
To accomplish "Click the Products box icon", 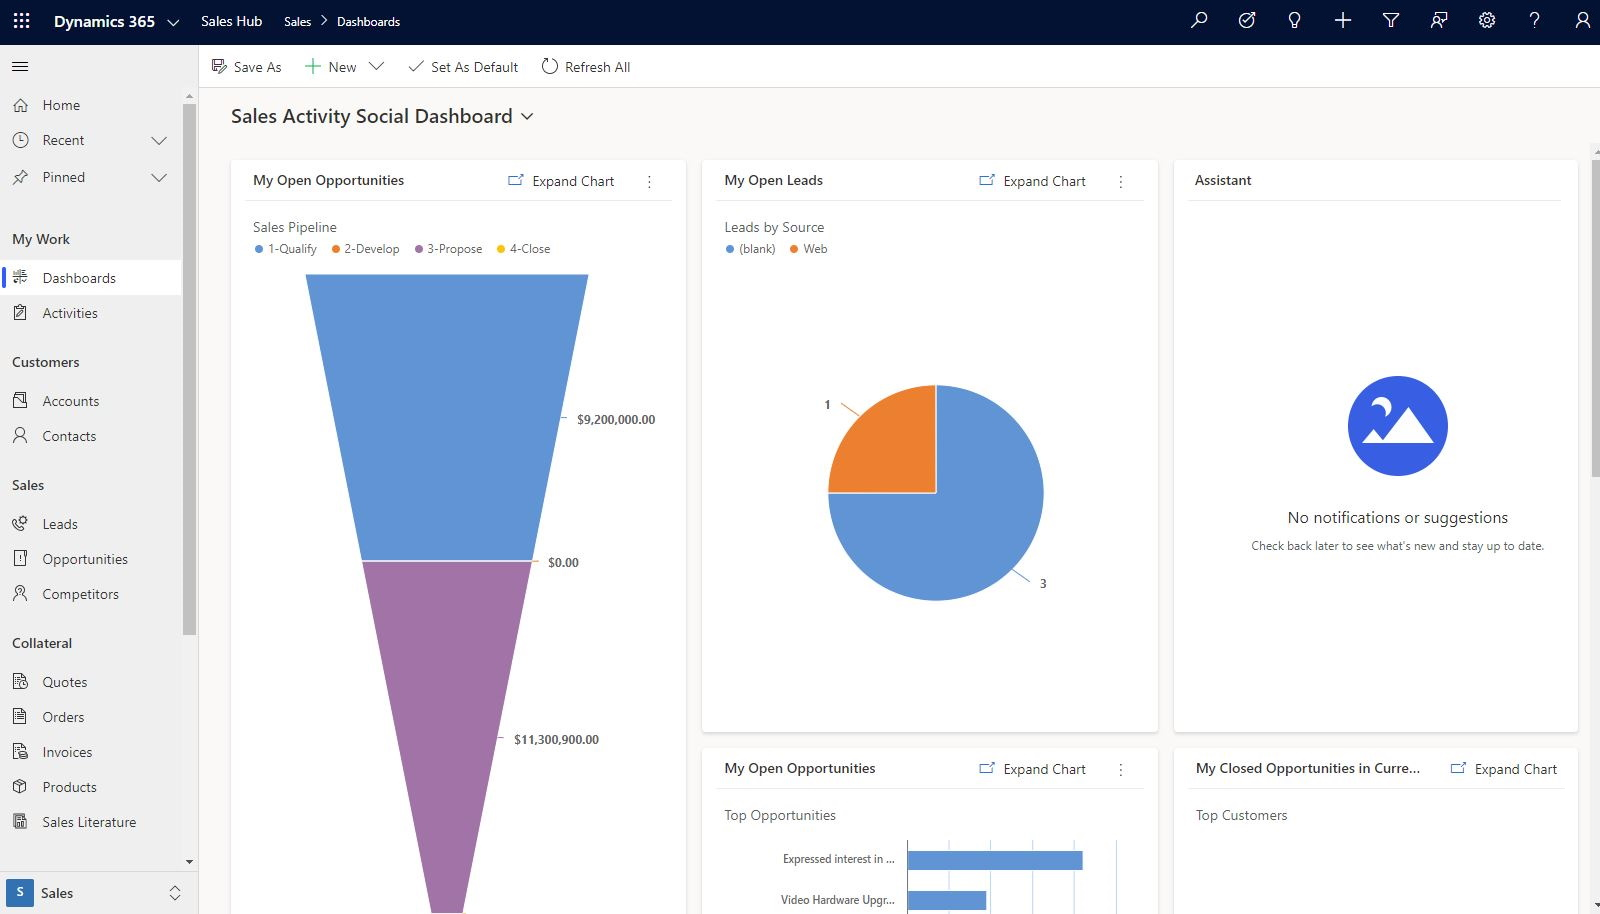I will (x=20, y=786).
